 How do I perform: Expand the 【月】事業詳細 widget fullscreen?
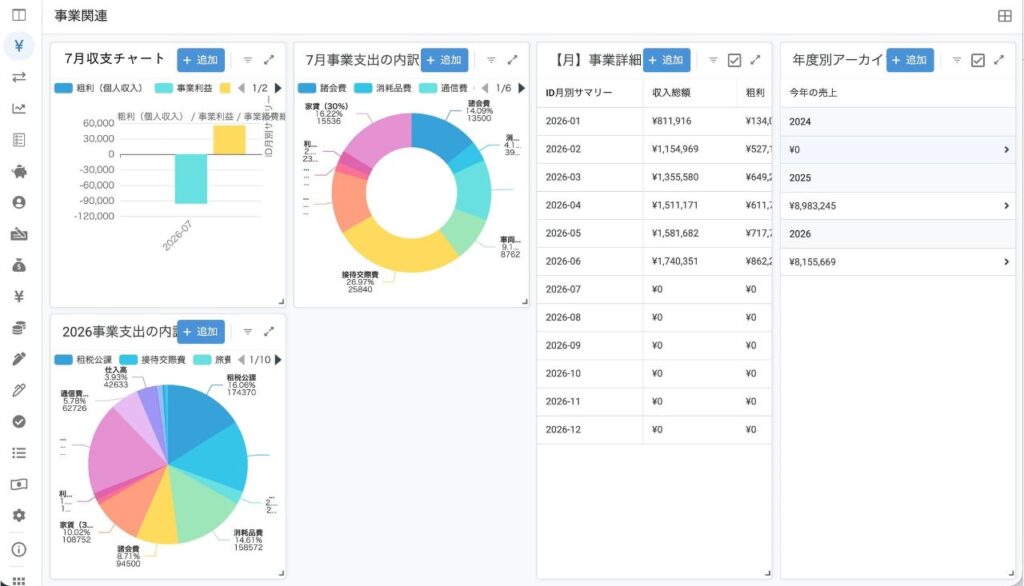coord(756,60)
